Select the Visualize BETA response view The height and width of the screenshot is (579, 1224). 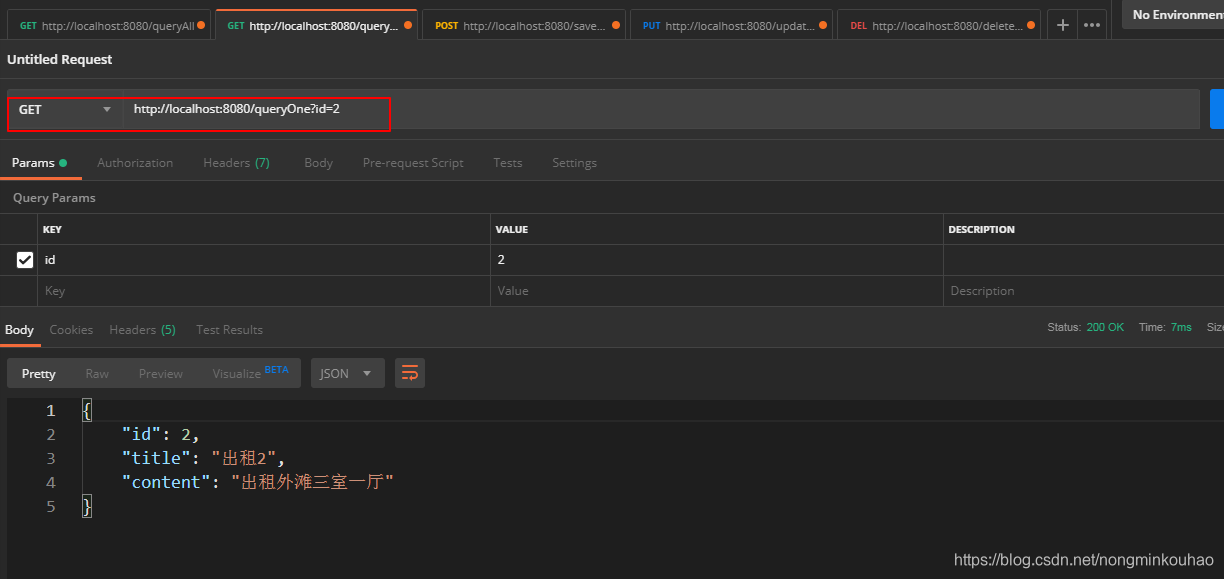point(250,373)
